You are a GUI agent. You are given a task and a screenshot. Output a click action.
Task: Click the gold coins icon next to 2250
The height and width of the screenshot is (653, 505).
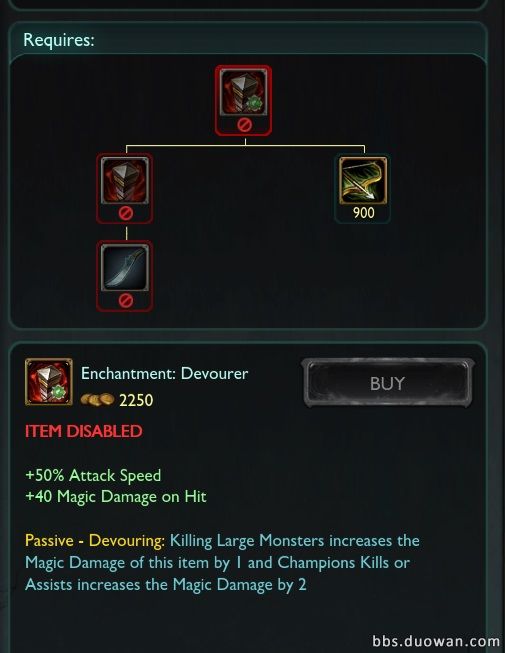click(97, 399)
